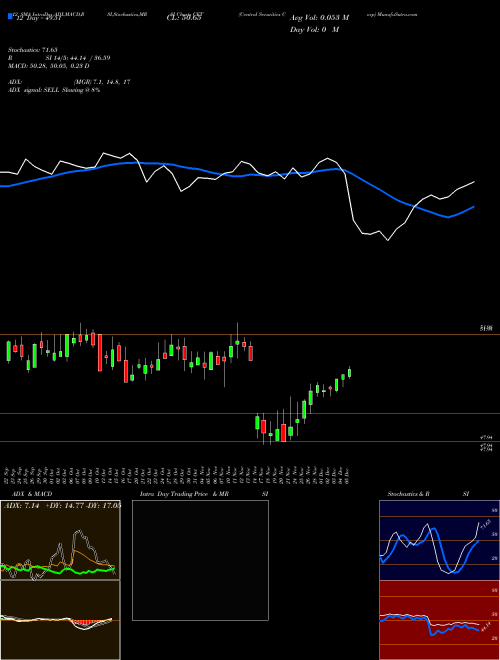The image size is (500, 660).
Task: Select the 'MACD: 50.28, 50.05, 0.23 D' line
Action: pyautogui.click(x=48, y=66)
